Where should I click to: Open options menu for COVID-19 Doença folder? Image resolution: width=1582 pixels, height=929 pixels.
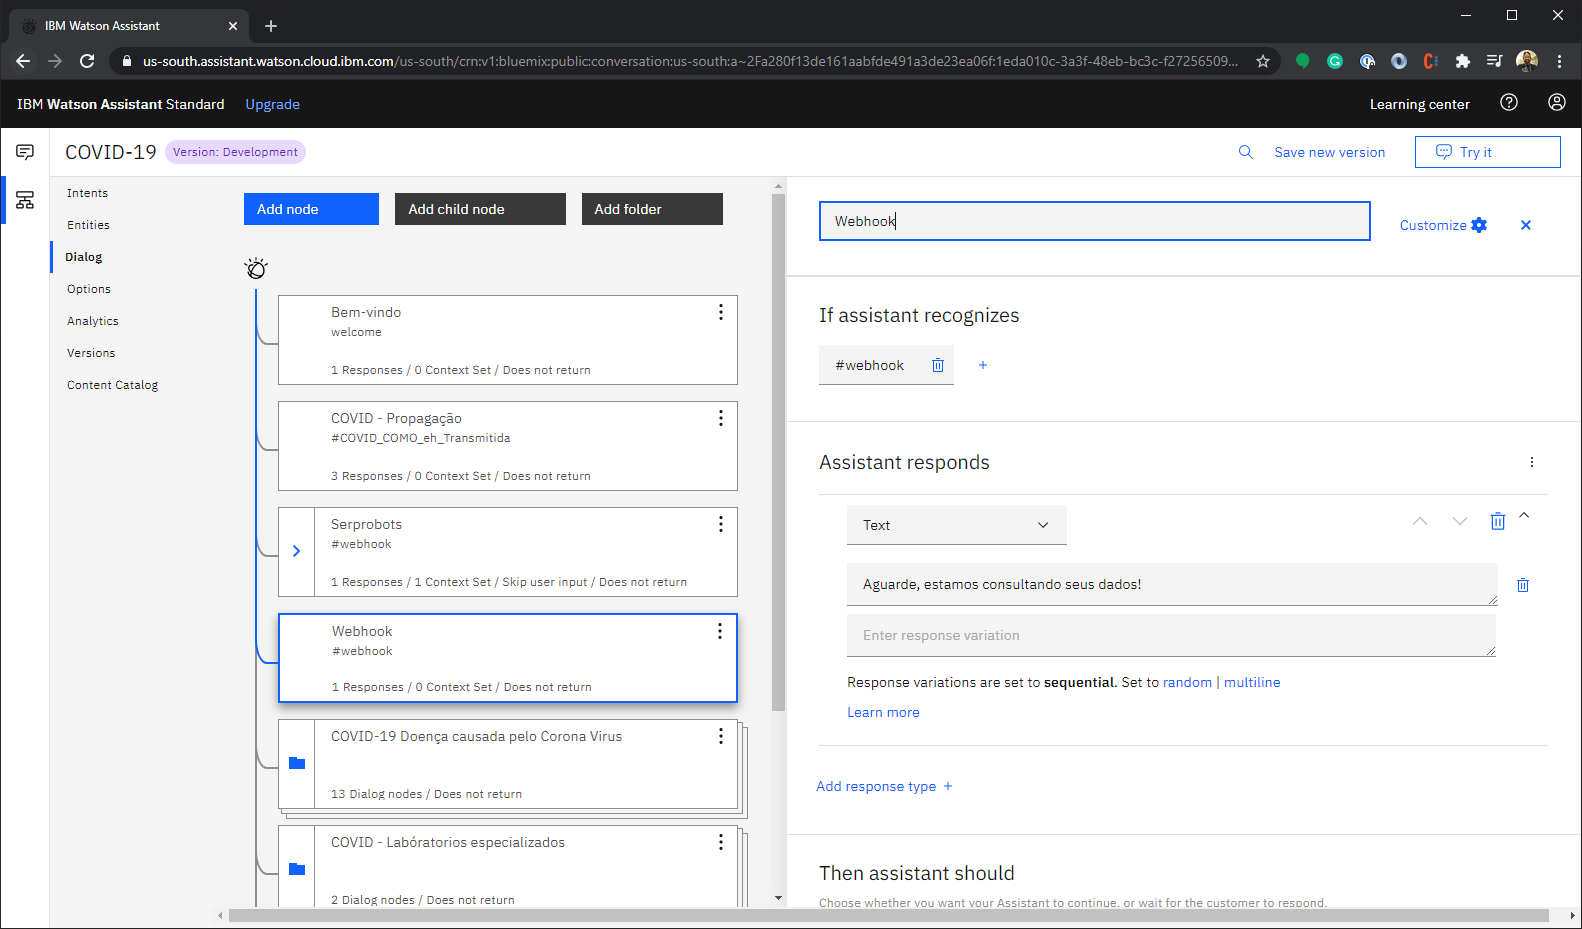point(720,736)
